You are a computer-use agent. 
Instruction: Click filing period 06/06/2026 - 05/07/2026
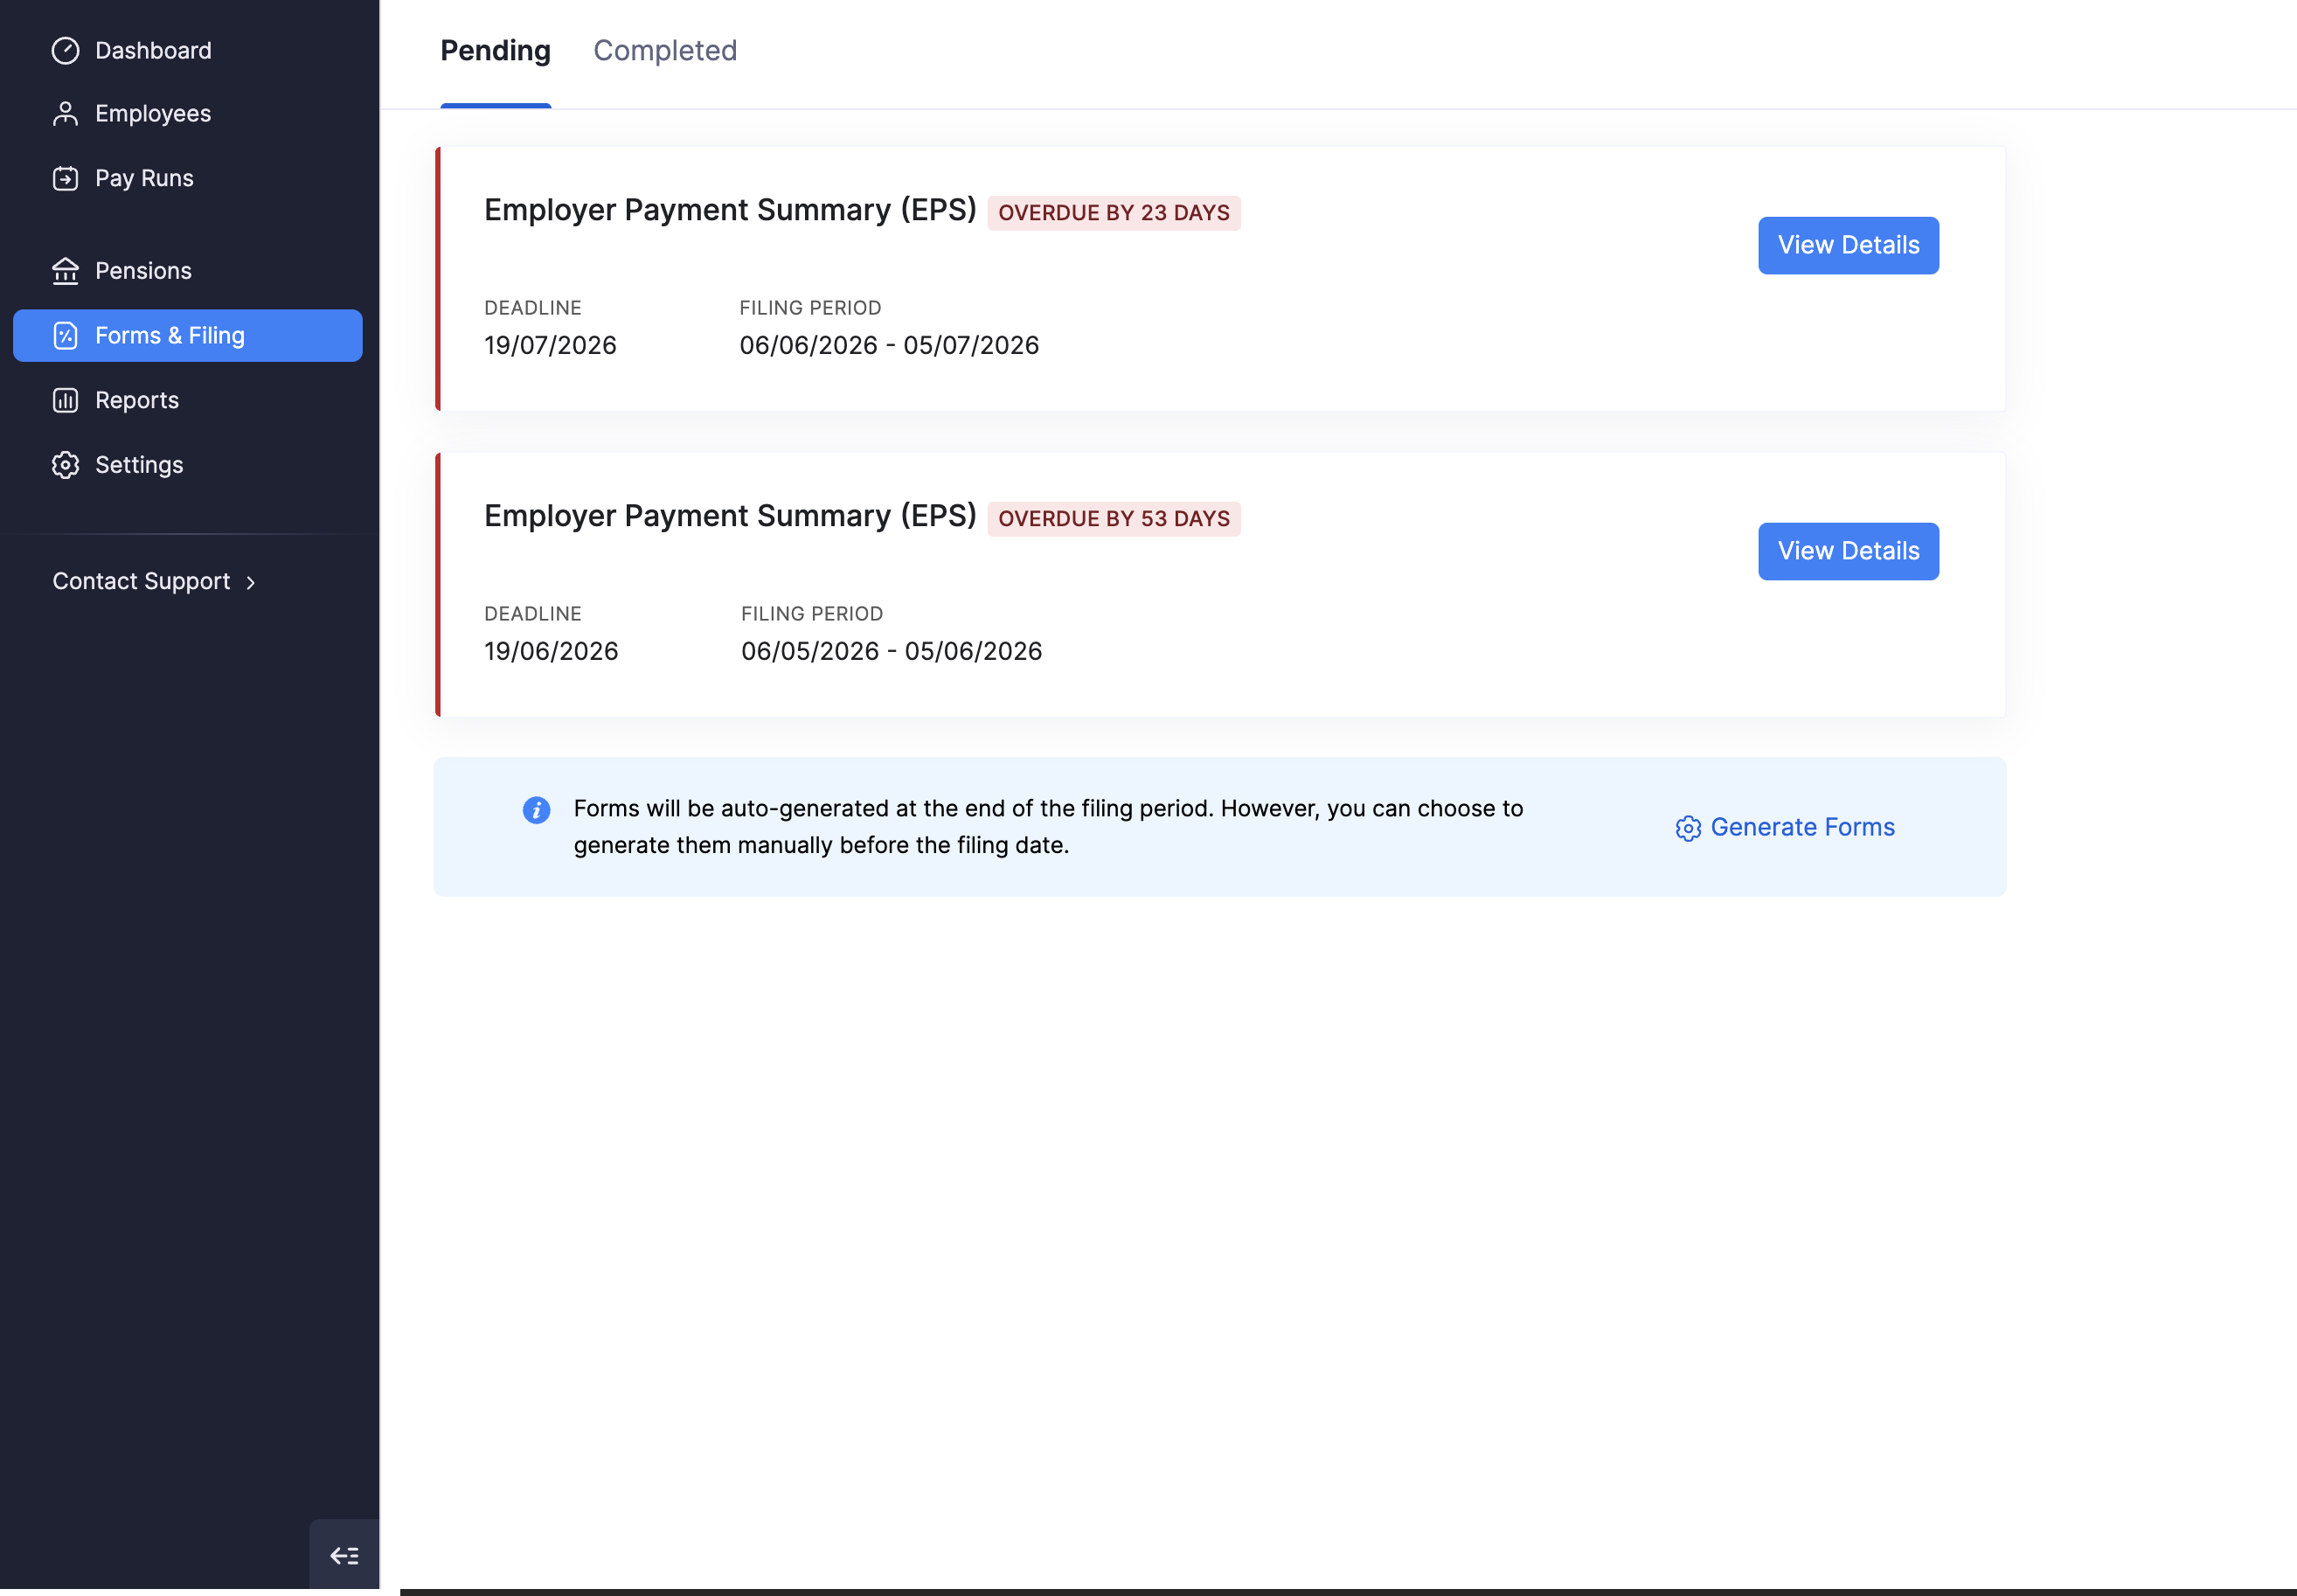(x=889, y=345)
